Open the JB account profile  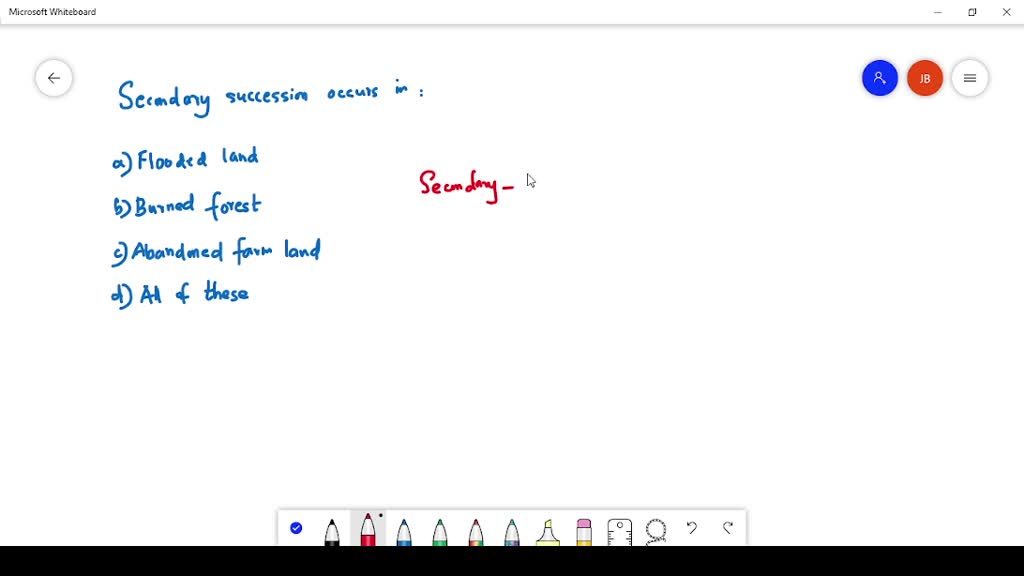[x=925, y=78]
